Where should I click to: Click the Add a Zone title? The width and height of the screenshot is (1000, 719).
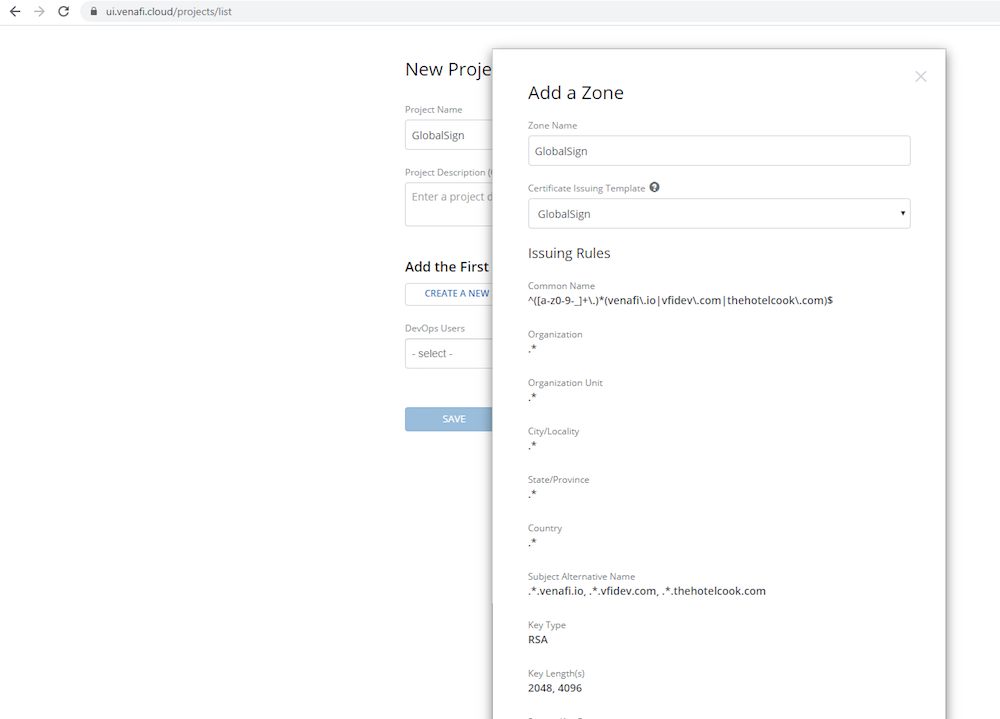(576, 93)
